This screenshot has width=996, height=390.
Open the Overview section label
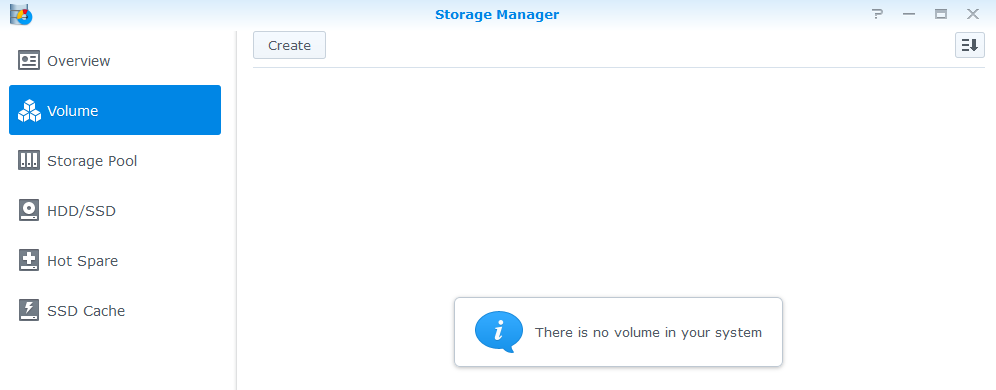[x=79, y=61]
